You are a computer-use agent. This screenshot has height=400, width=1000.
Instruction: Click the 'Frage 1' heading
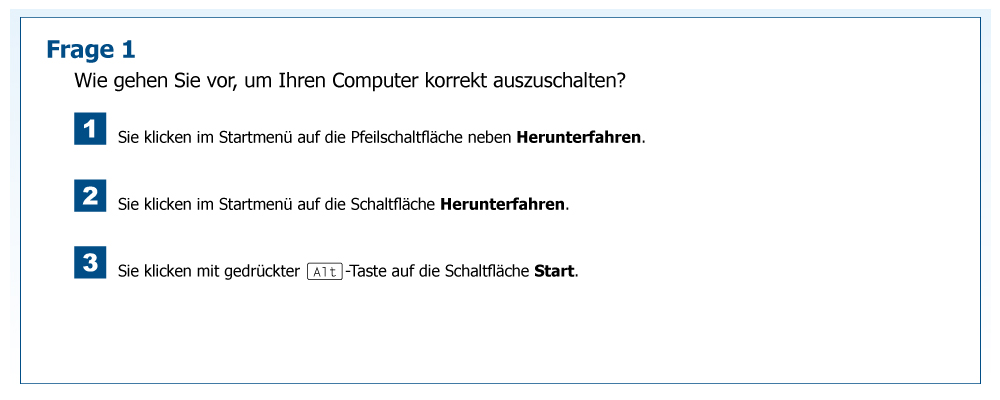pyautogui.click(x=91, y=49)
